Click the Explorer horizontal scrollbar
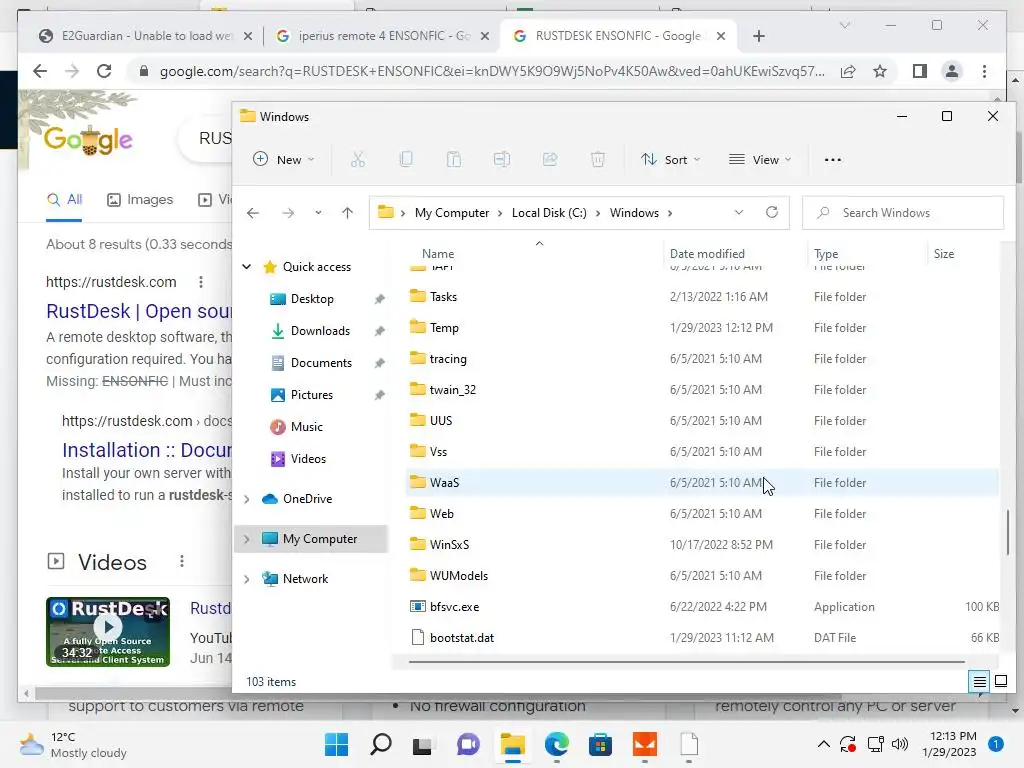1024x768 pixels. (686, 662)
